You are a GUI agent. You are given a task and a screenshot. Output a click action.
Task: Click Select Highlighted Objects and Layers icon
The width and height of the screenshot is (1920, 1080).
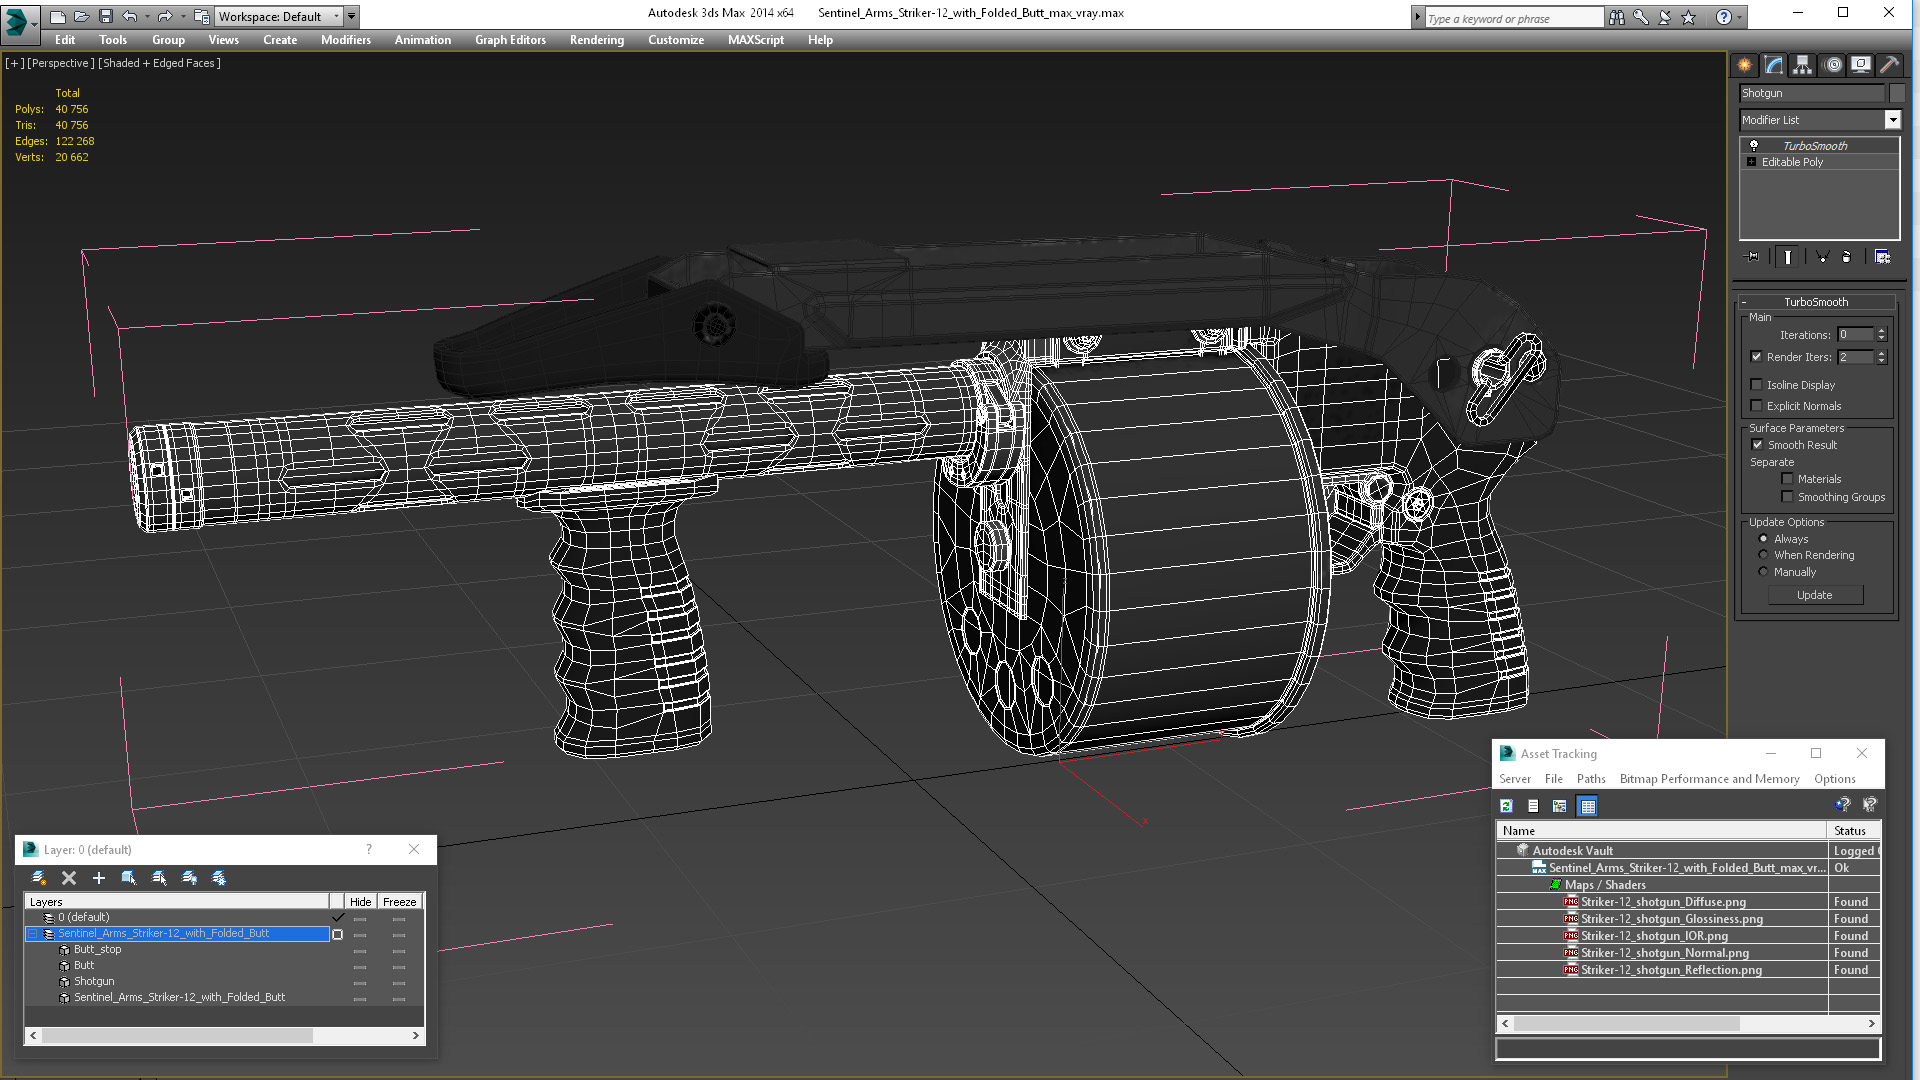click(129, 878)
